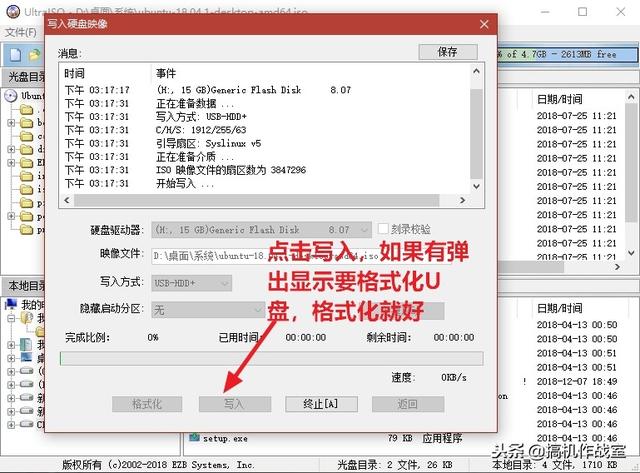Click the 时间 column header in message list
Screen dimensions: 640x473
74,73
